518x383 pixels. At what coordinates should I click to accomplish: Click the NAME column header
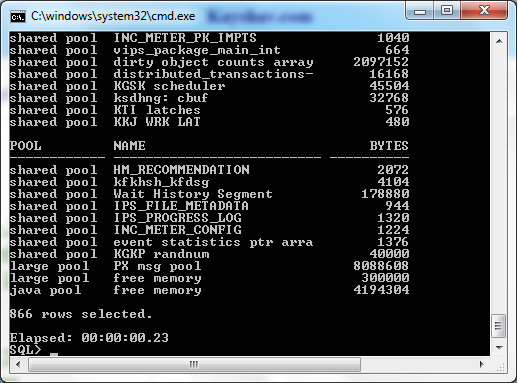tap(129, 146)
